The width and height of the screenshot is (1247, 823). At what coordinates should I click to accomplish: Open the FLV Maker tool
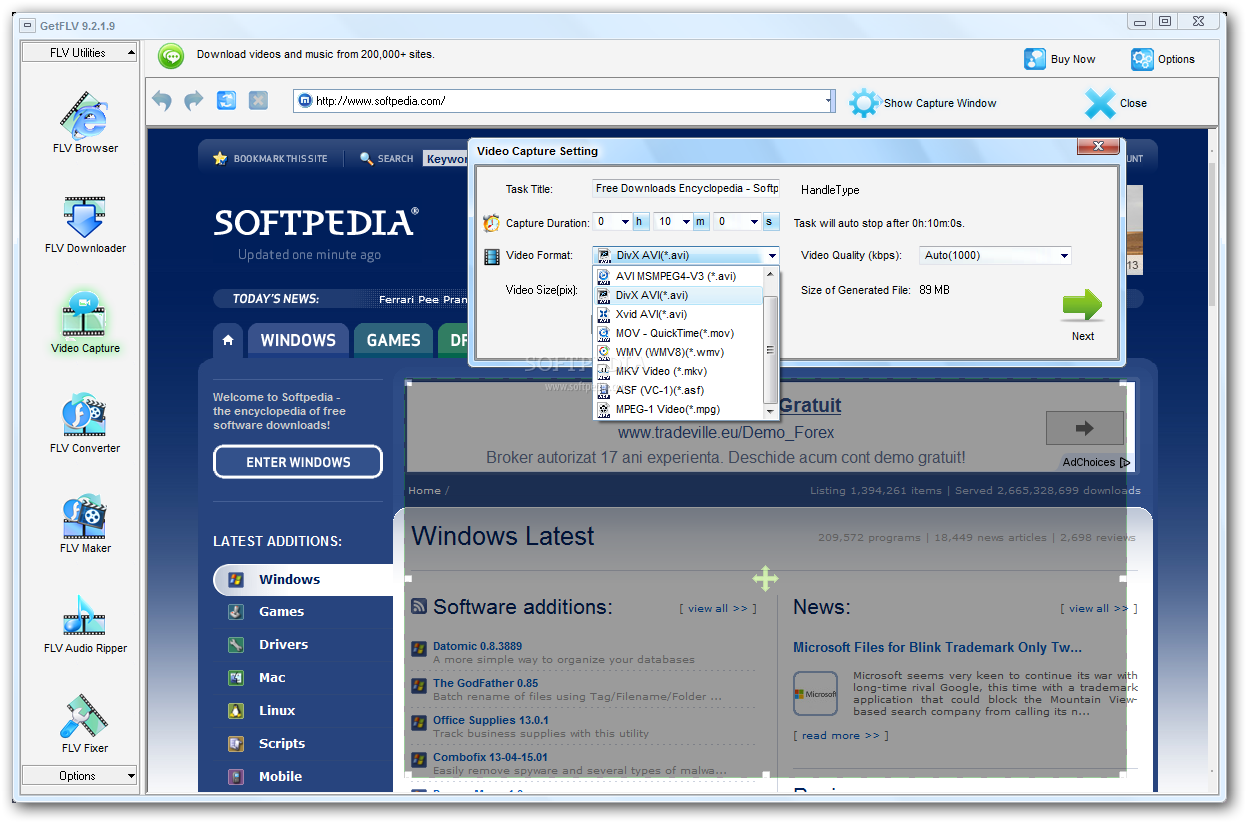pyautogui.click(x=84, y=522)
